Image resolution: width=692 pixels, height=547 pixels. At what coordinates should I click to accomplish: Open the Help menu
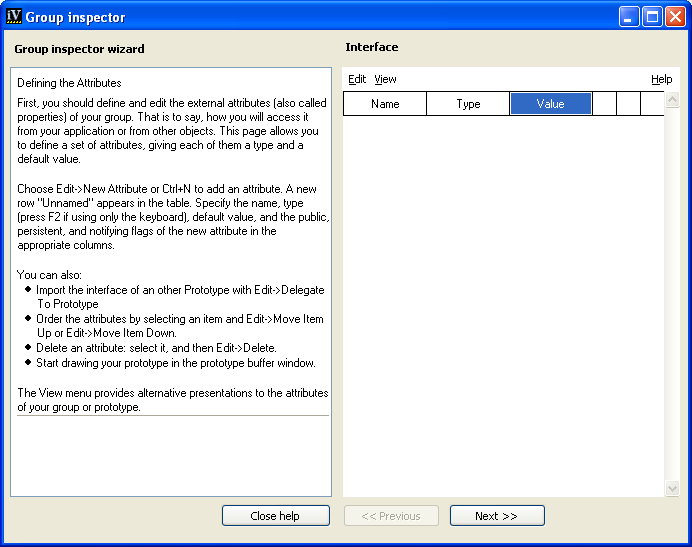(661, 79)
